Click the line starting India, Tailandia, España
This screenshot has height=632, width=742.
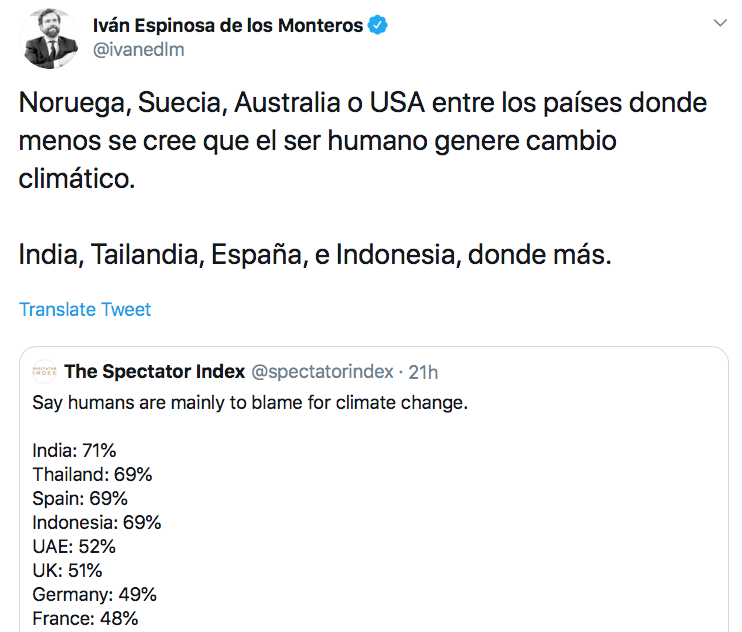314,255
